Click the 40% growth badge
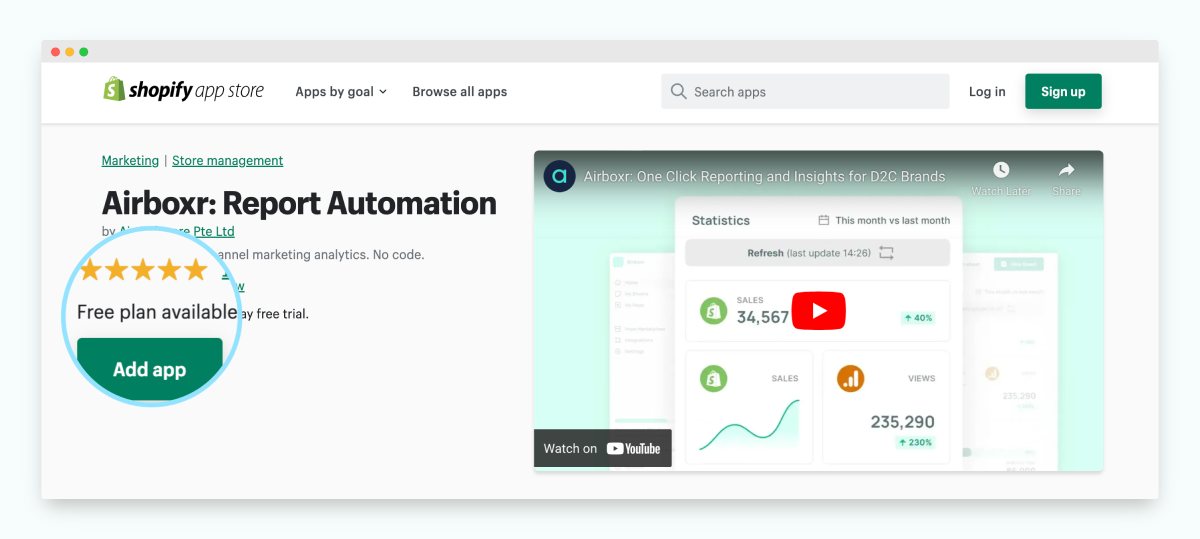This screenshot has width=1200, height=539. pyautogui.click(x=917, y=318)
